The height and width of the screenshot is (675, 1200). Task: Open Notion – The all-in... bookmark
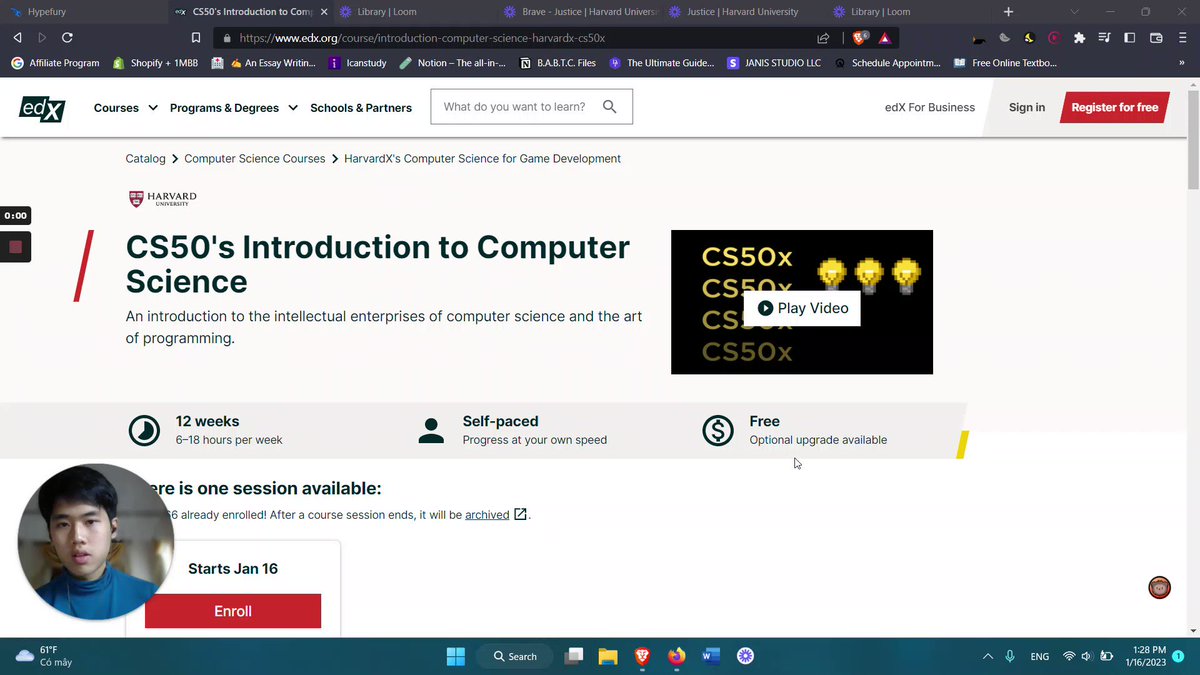pyautogui.click(x=454, y=62)
